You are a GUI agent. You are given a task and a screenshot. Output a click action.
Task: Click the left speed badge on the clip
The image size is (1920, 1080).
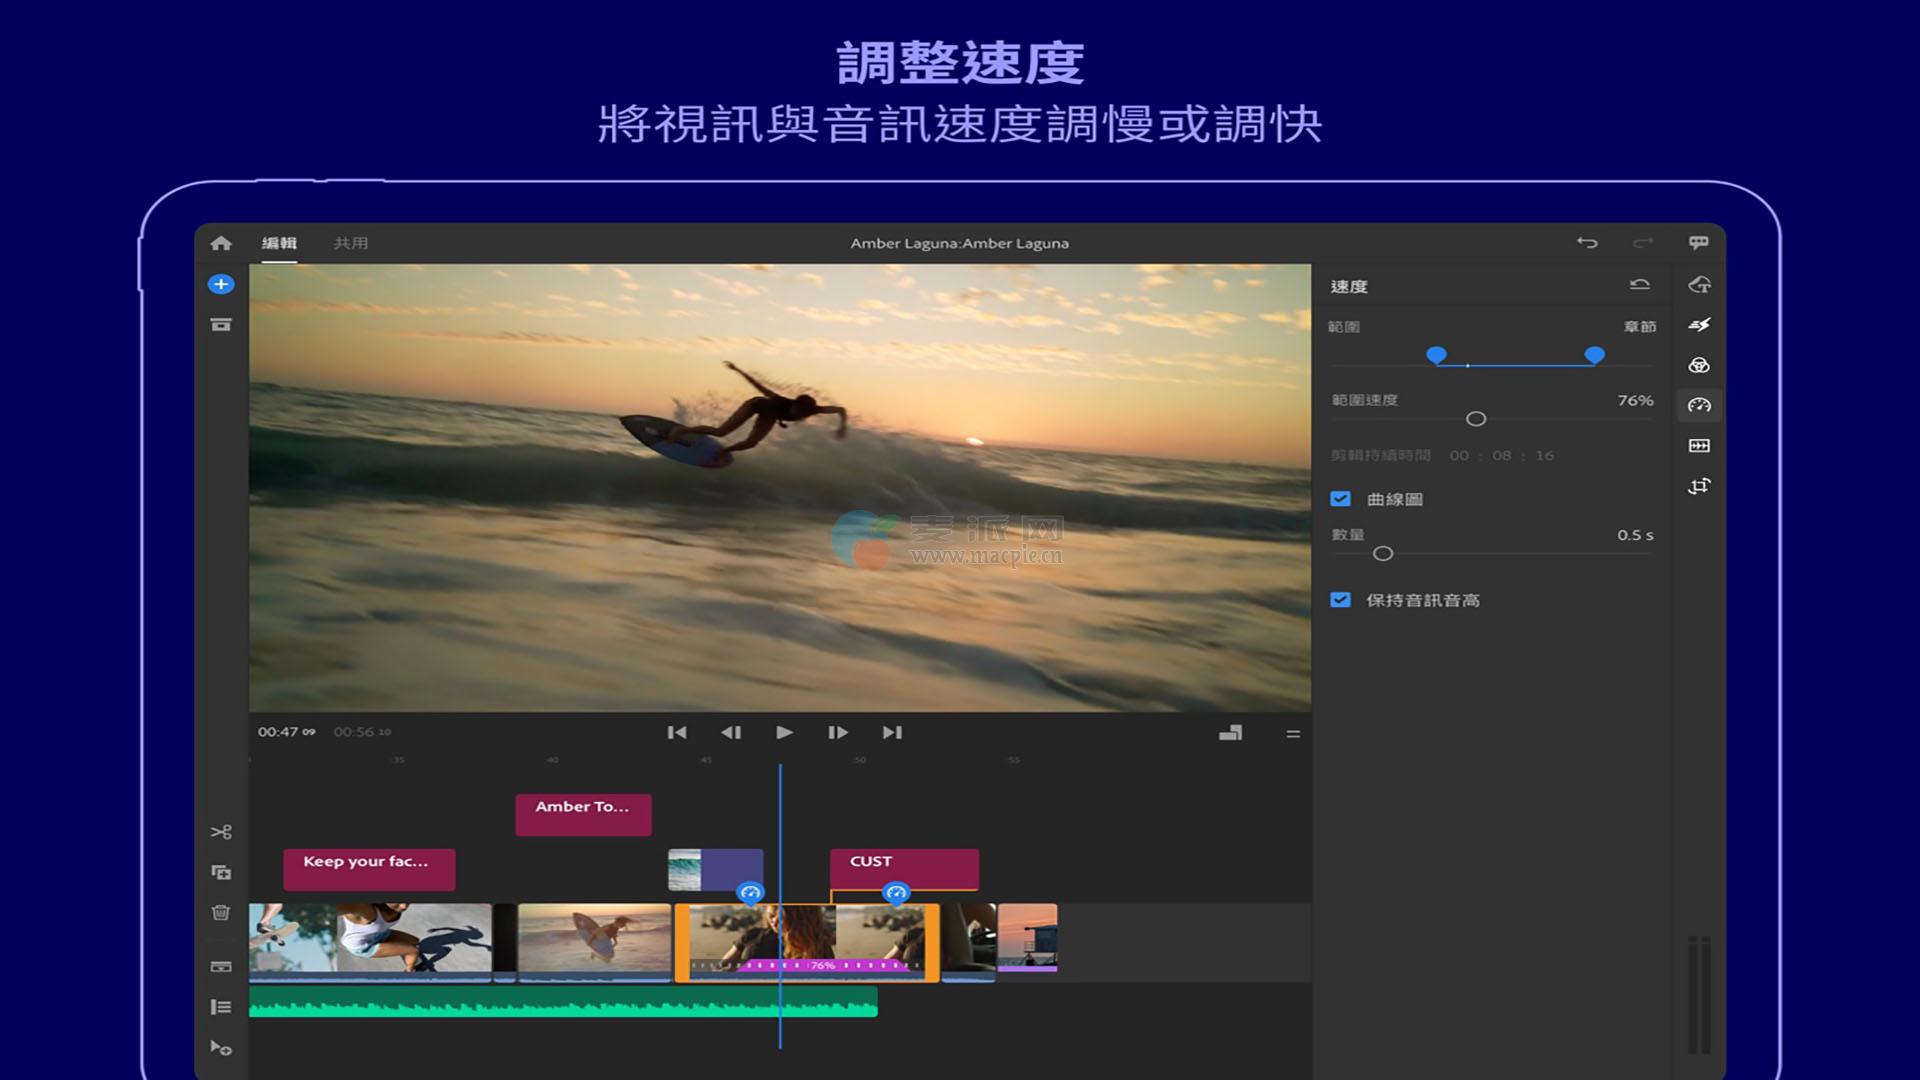pos(750,892)
